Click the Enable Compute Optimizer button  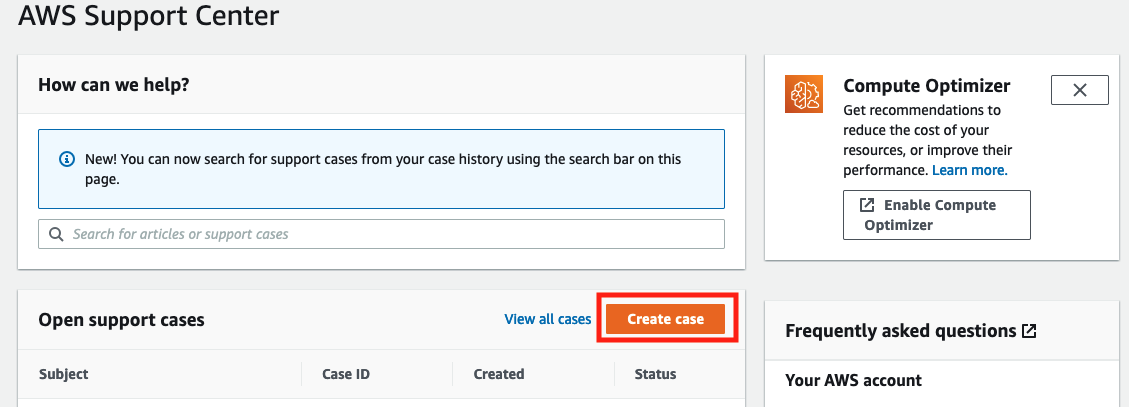pos(937,215)
